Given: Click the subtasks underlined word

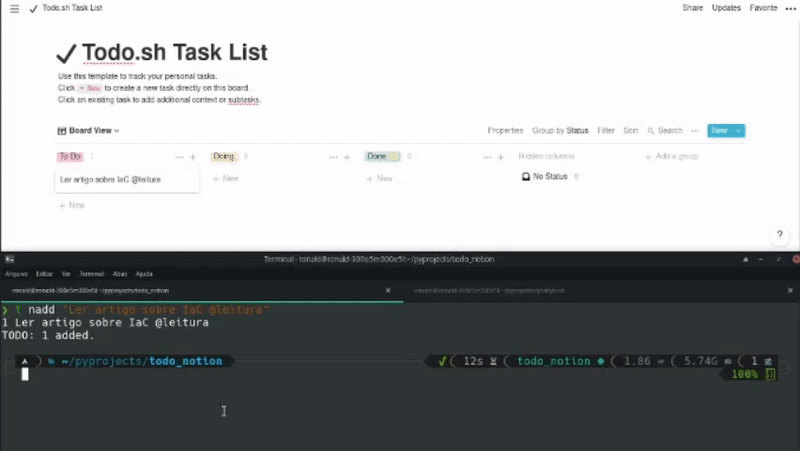Looking at the screenshot, I should coord(243,100).
